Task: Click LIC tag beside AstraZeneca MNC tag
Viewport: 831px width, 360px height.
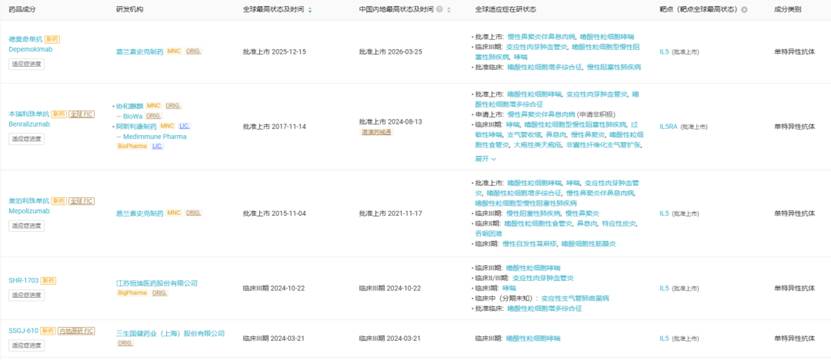Action: pos(184,126)
